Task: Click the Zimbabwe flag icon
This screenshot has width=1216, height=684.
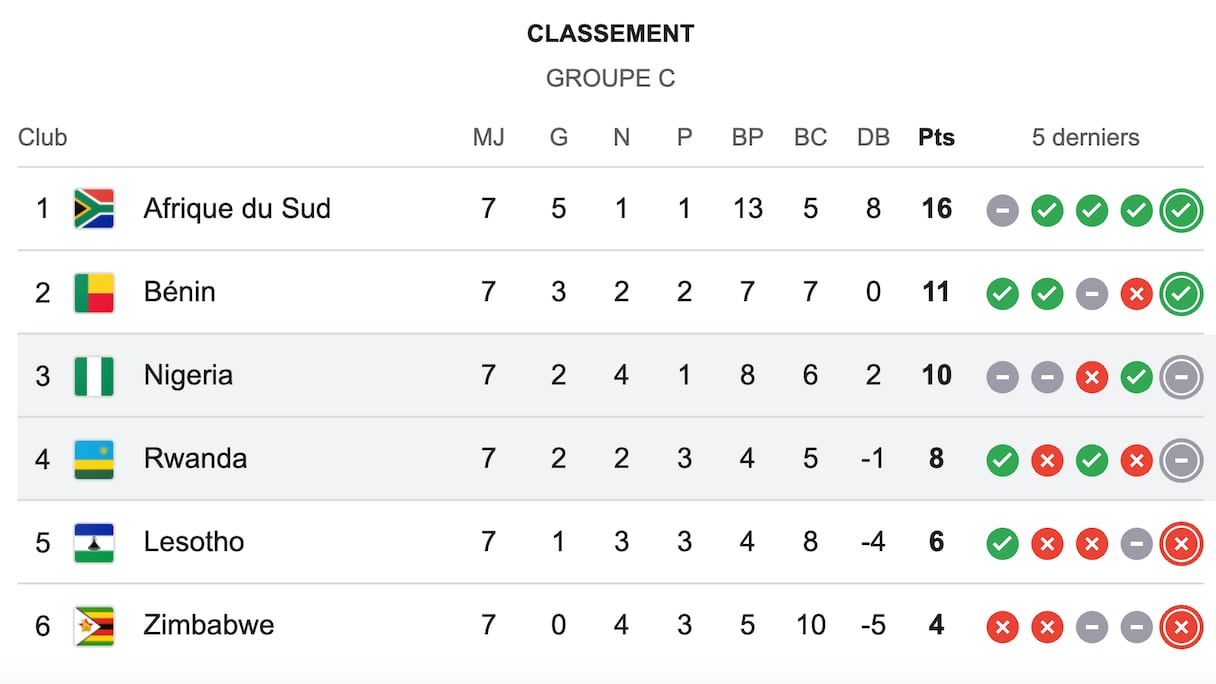Action: coord(94,626)
